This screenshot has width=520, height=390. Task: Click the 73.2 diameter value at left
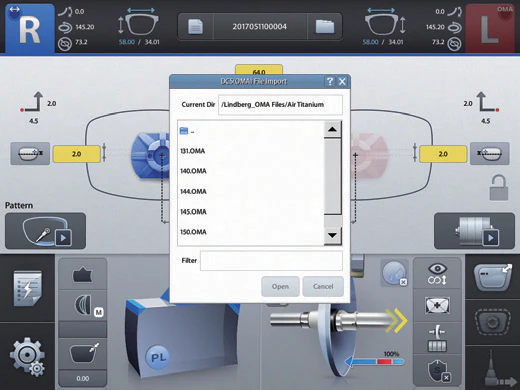point(81,42)
